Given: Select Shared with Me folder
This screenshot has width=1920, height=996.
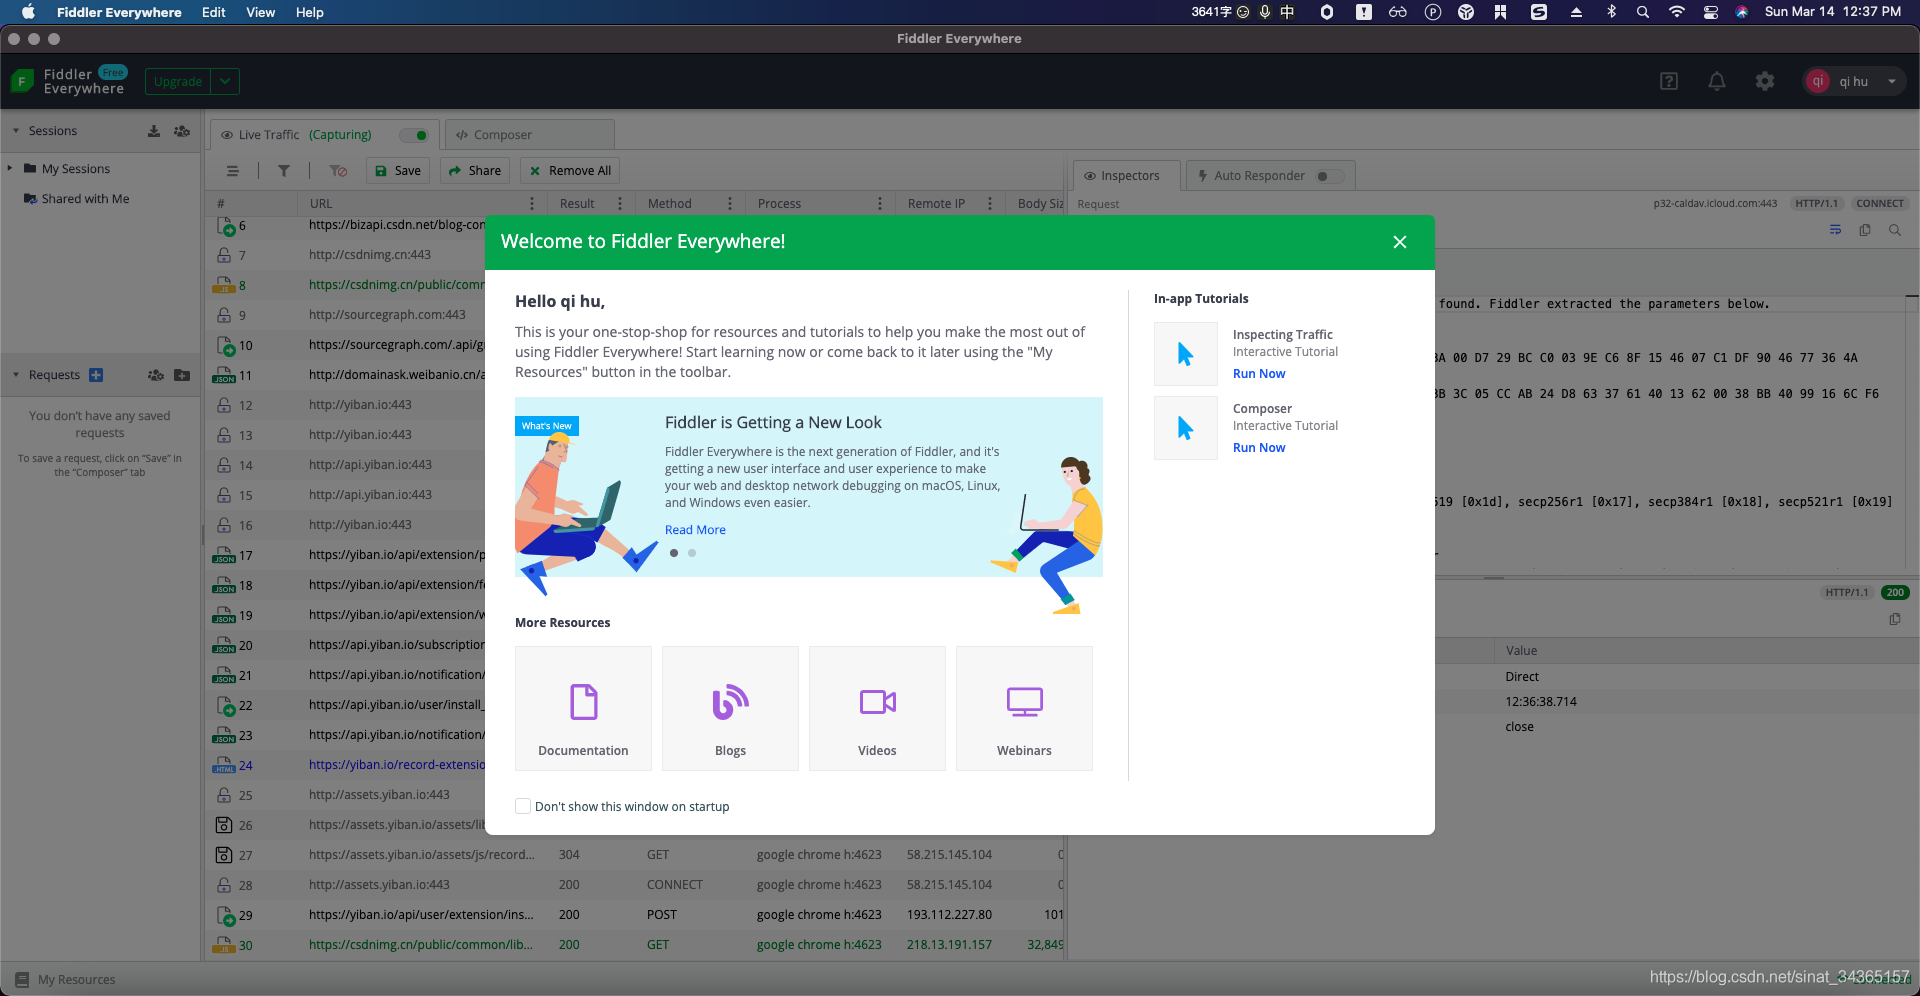Looking at the screenshot, I should 77,199.
